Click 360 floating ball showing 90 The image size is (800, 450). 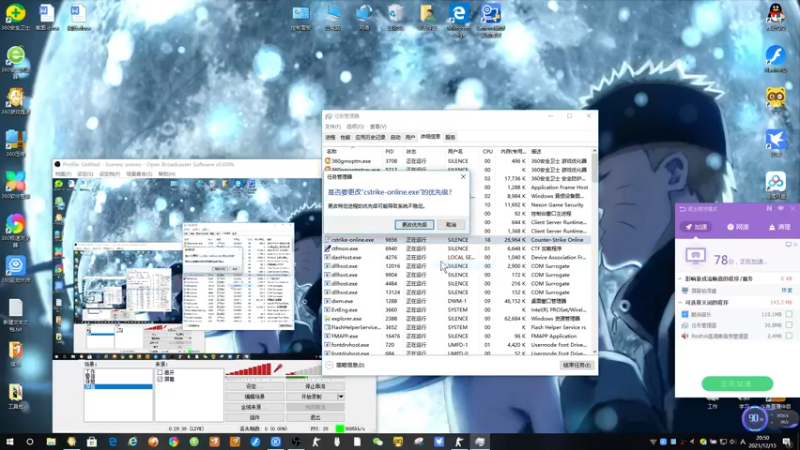pyautogui.click(x=754, y=418)
